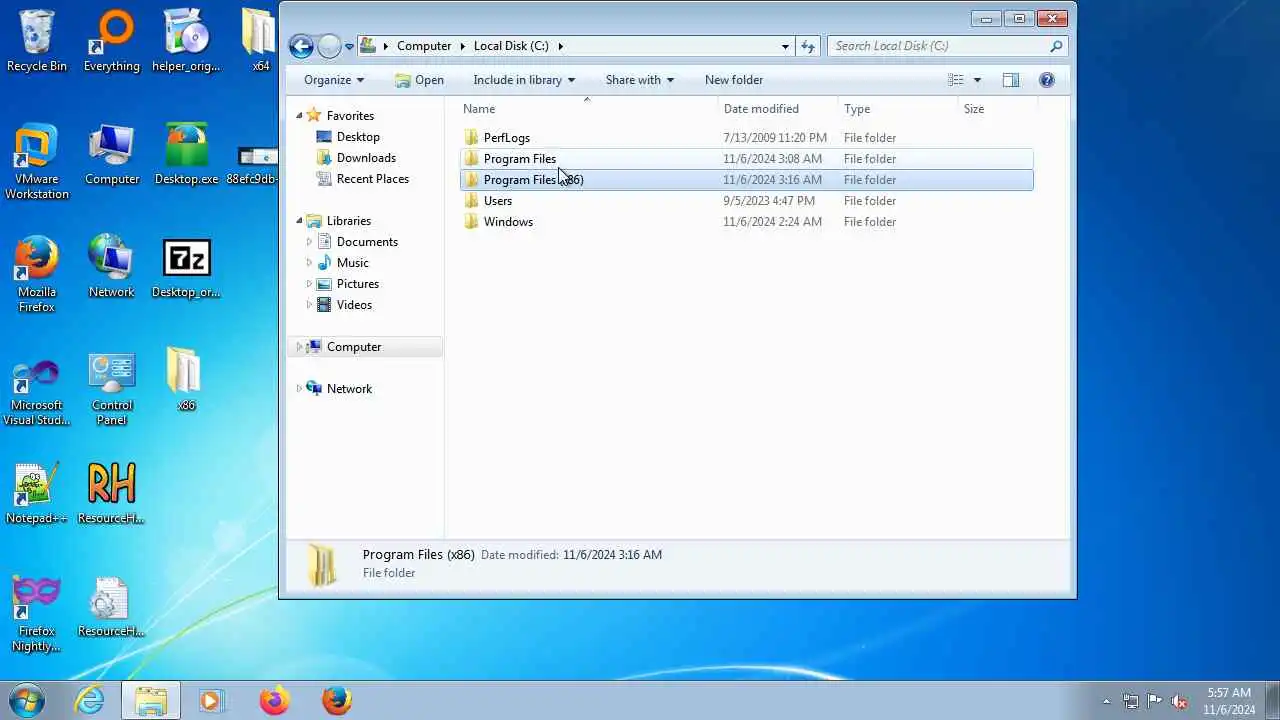Expand Documents library node
Screen dimensions: 1280x720
309,242
